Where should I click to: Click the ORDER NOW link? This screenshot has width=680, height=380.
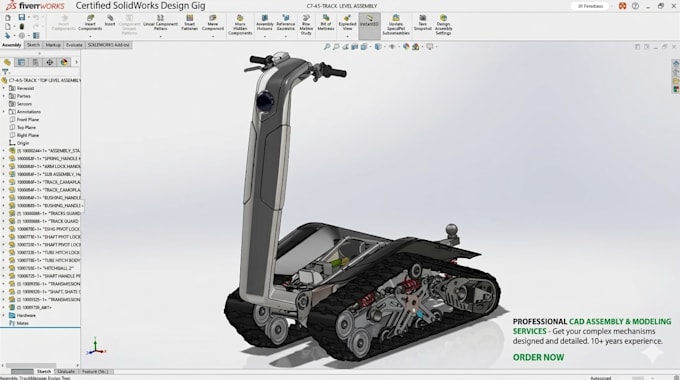coord(538,357)
